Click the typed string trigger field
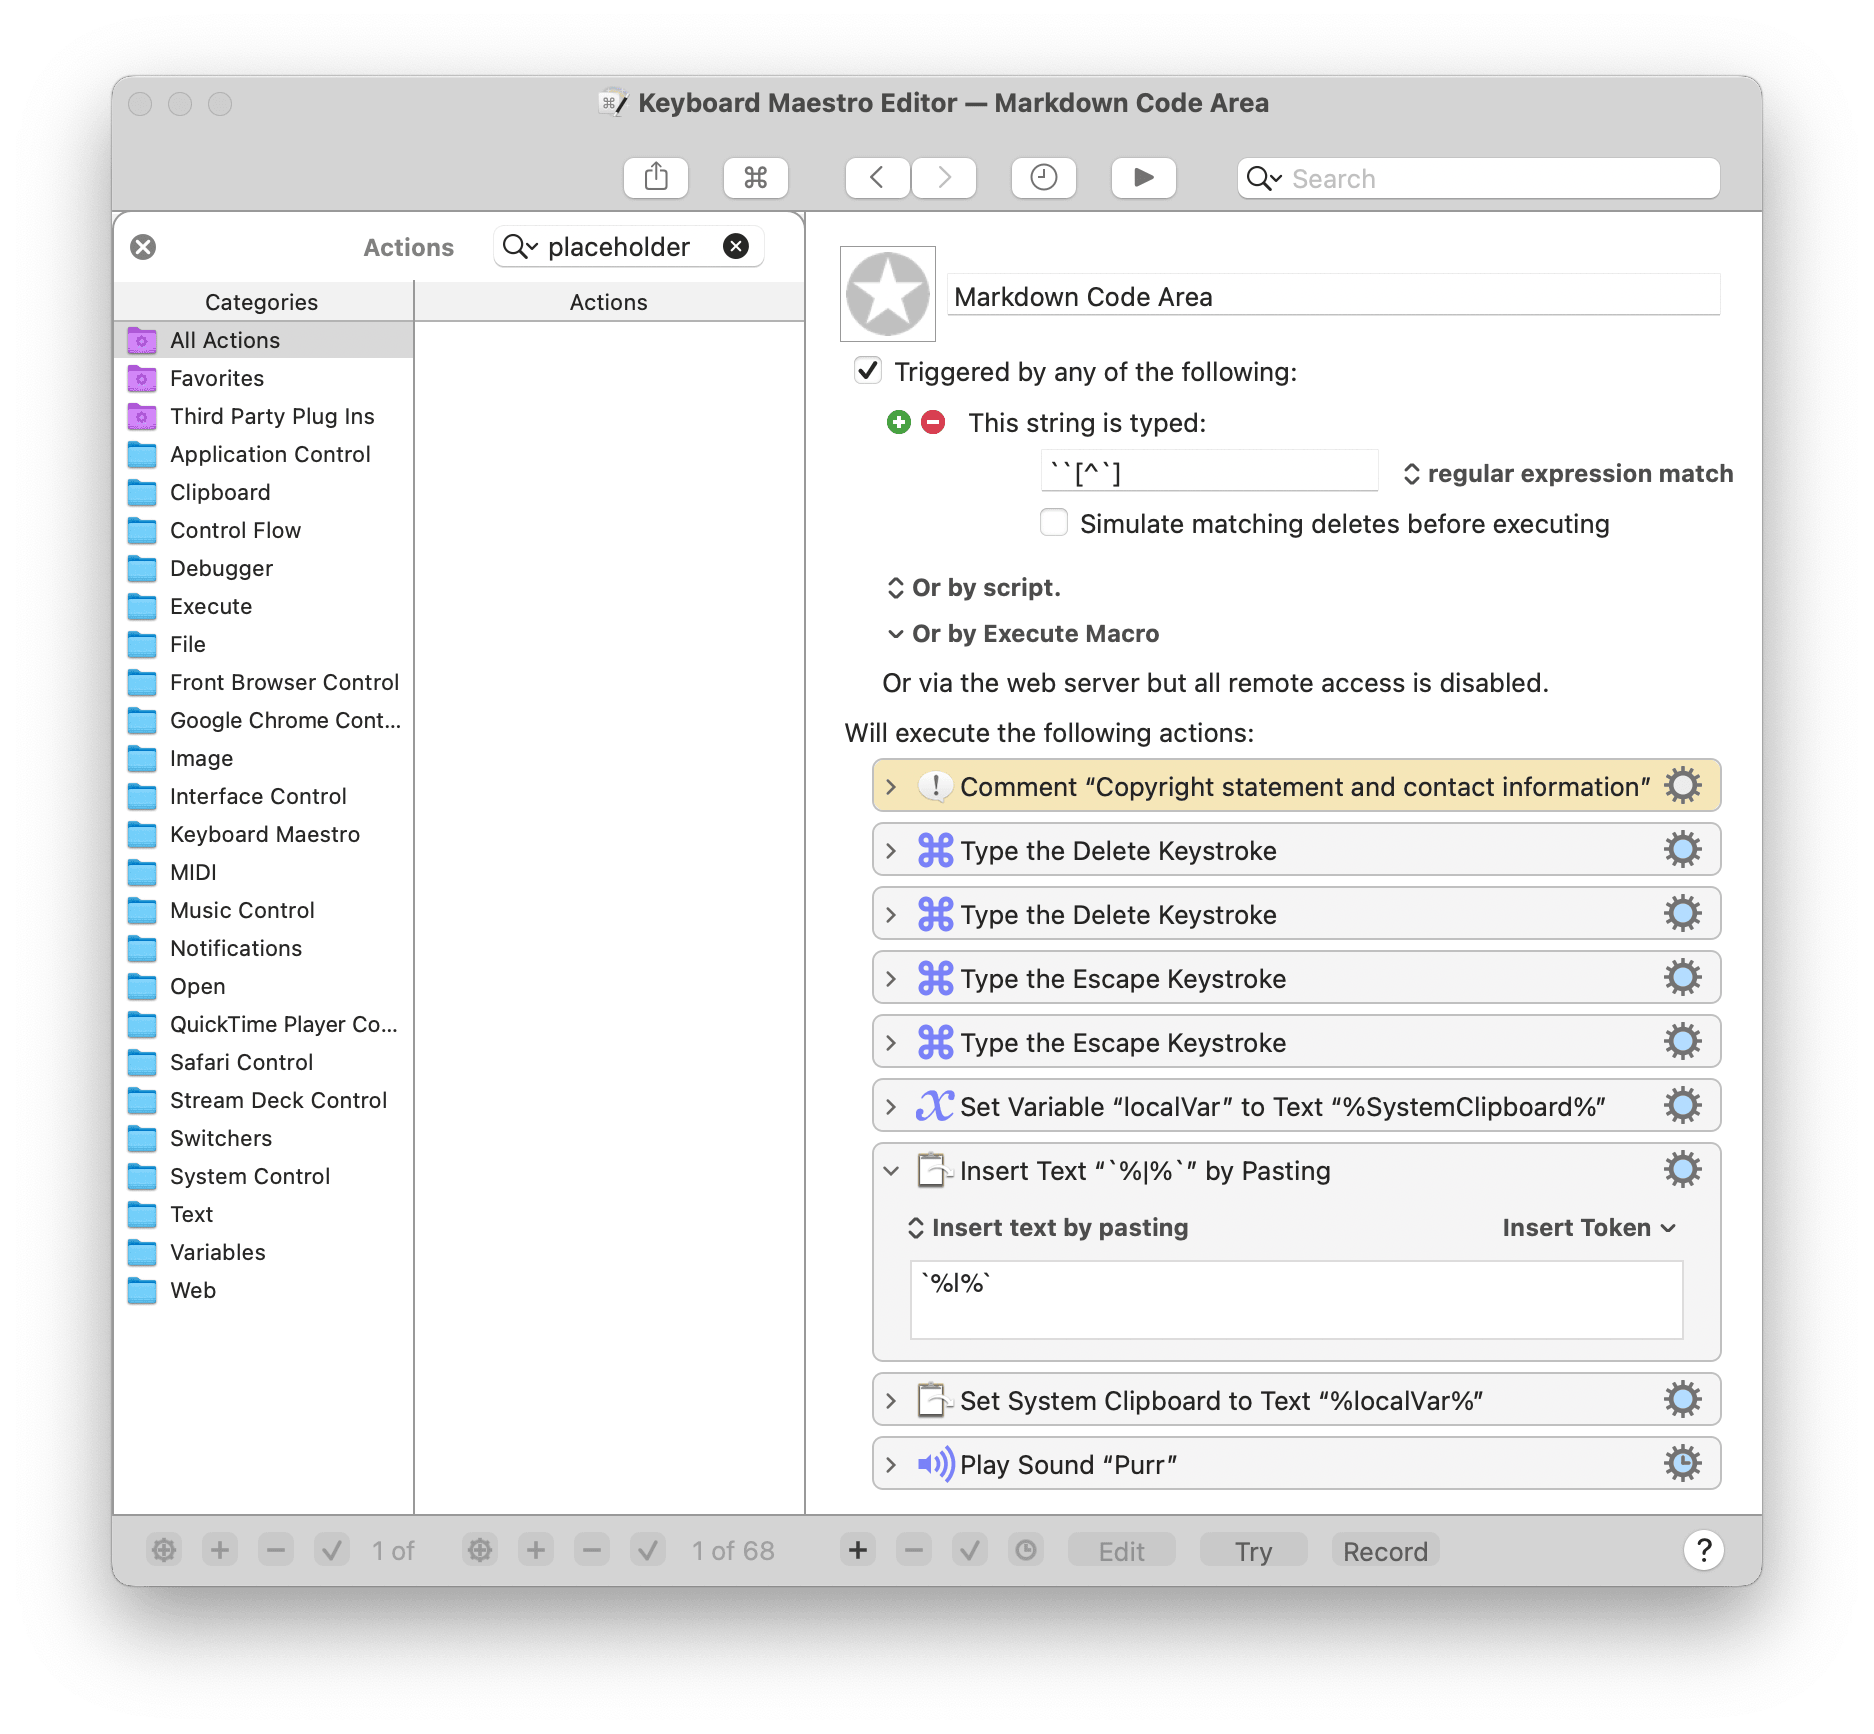Image resolution: width=1874 pixels, height=1734 pixels. pyautogui.click(x=1209, y=472)
